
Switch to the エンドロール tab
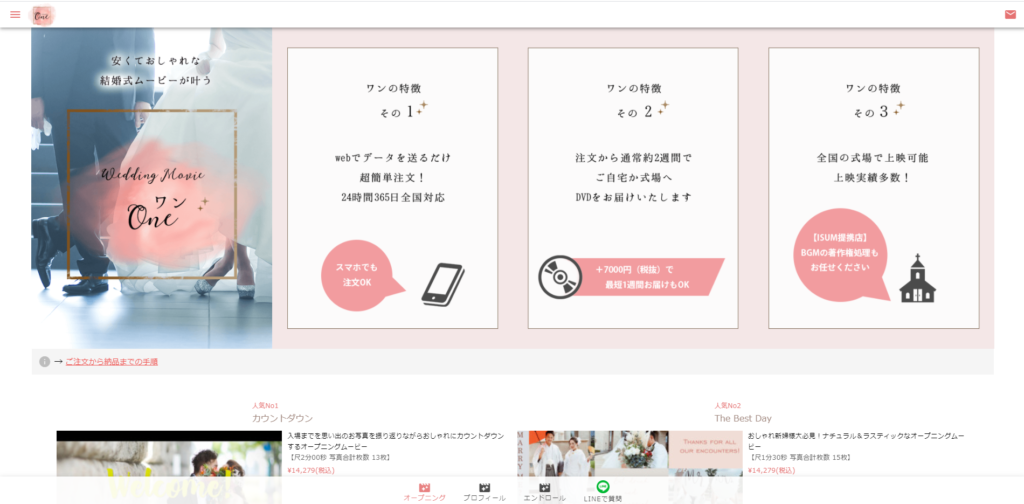click(x=544, y=492)
